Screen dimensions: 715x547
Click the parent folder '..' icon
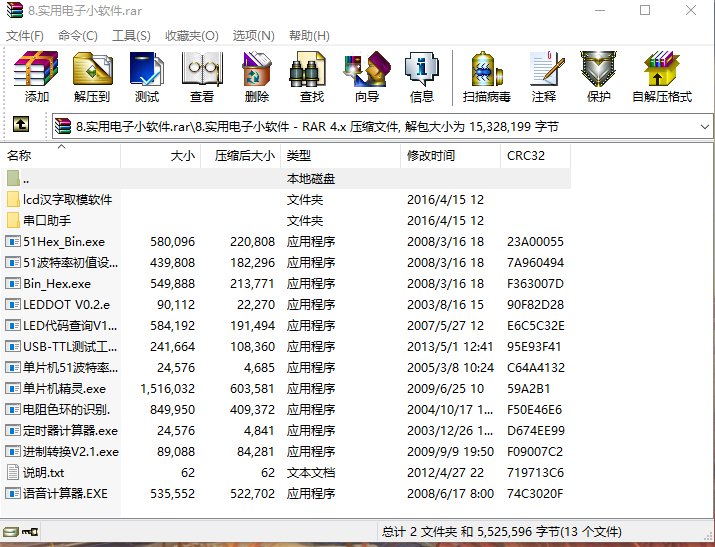pyautogui.click(x=13, y=178)
